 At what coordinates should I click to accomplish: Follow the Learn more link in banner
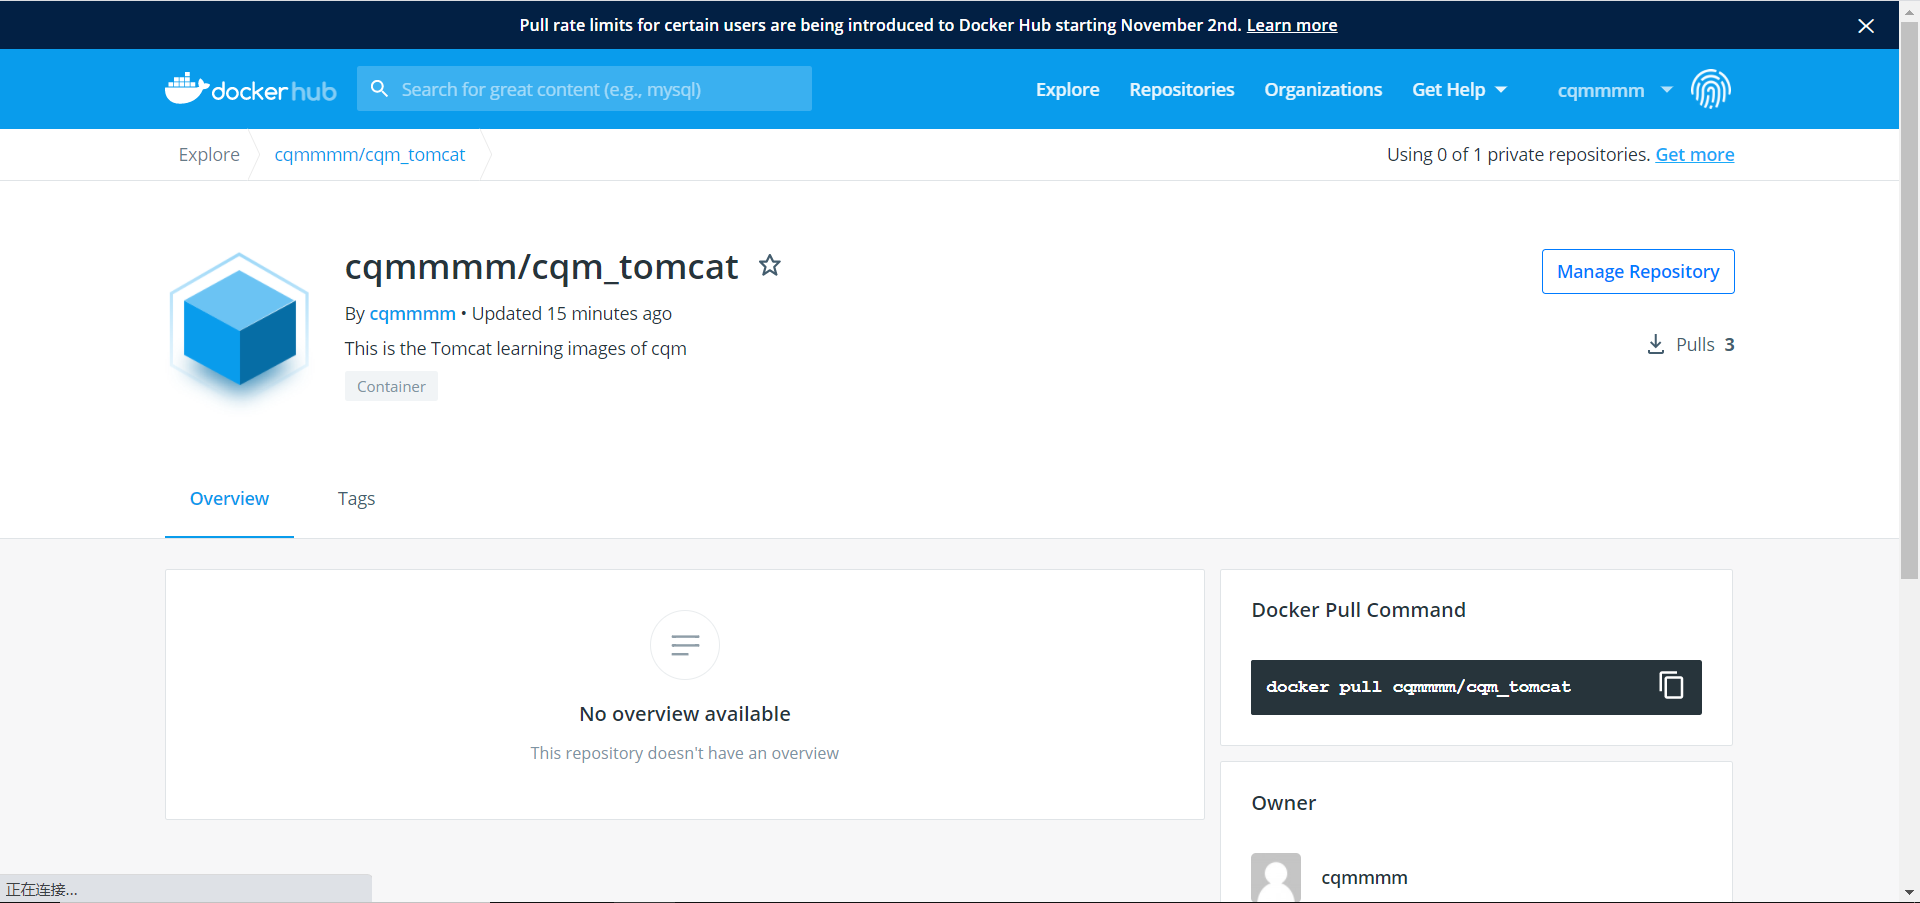[1292, 25]
